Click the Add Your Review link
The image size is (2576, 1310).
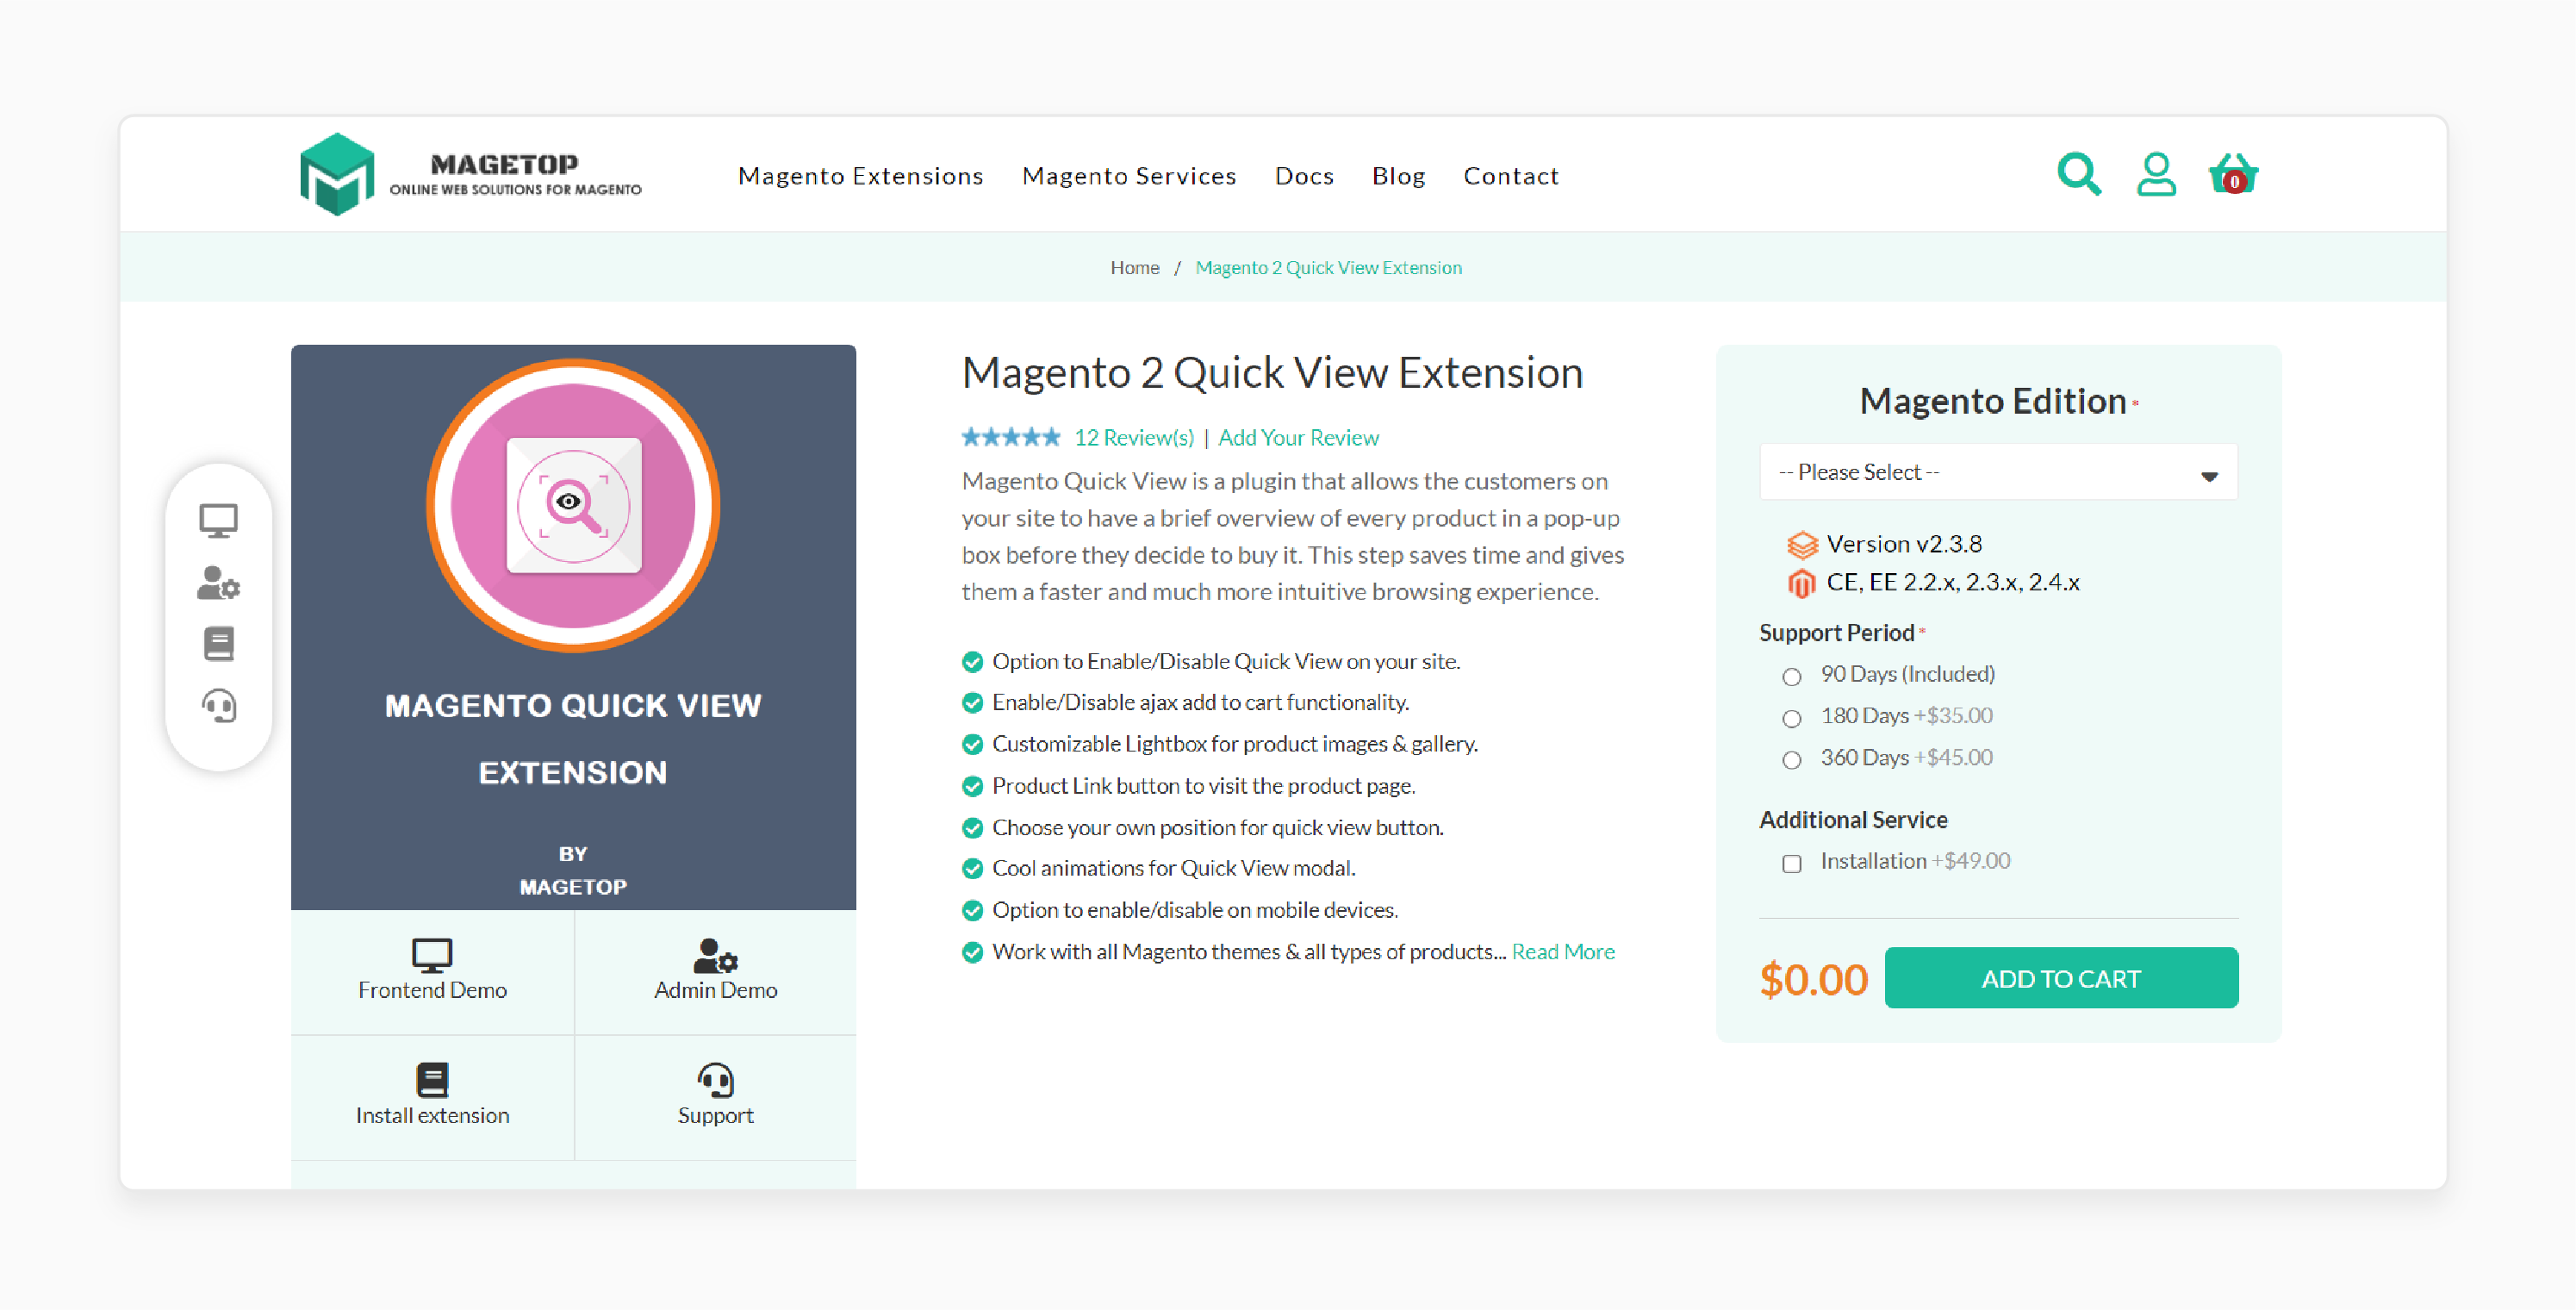1299,438
